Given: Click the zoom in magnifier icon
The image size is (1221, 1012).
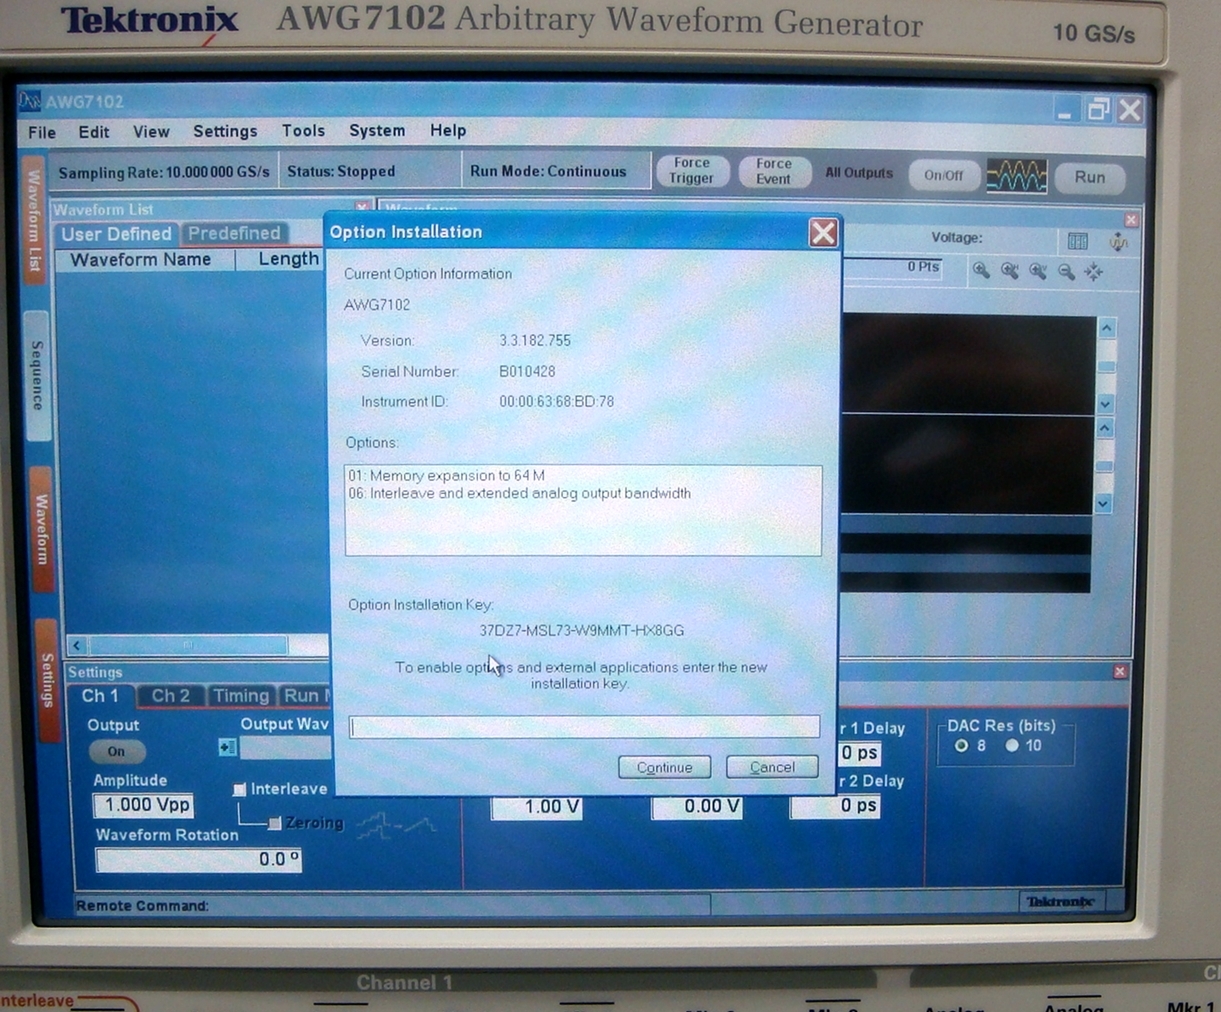Looking at the screenshot, I should click(981, 271).
